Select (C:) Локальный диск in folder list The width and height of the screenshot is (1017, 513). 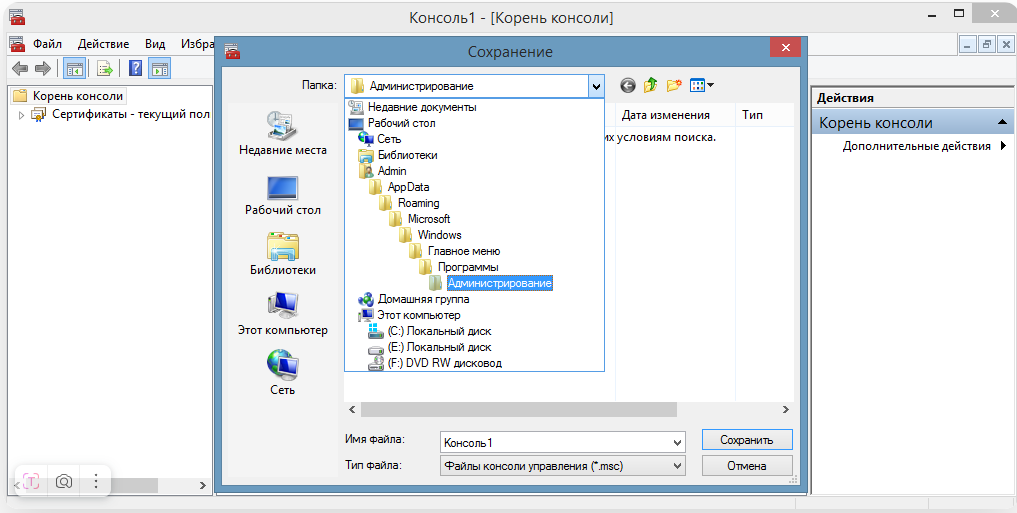(439, 331)
